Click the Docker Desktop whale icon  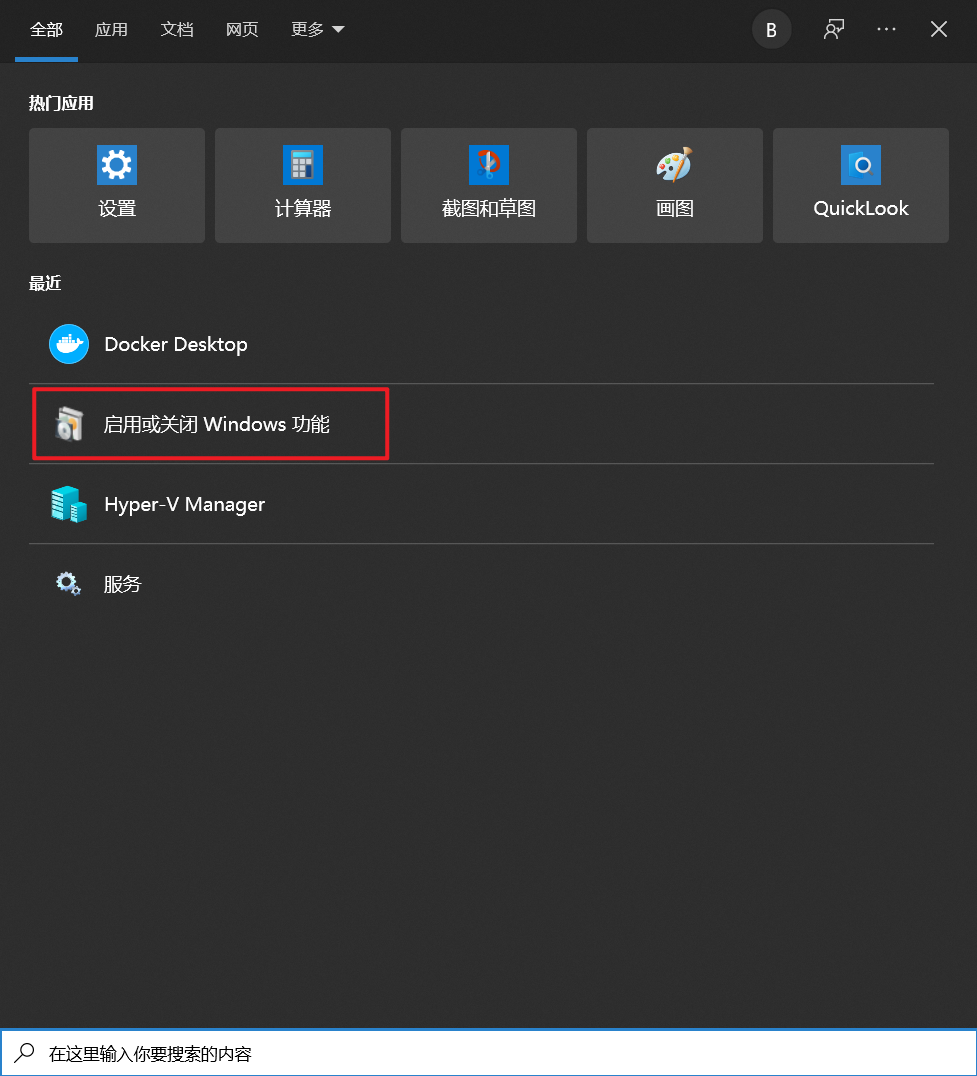coord(69,344)
